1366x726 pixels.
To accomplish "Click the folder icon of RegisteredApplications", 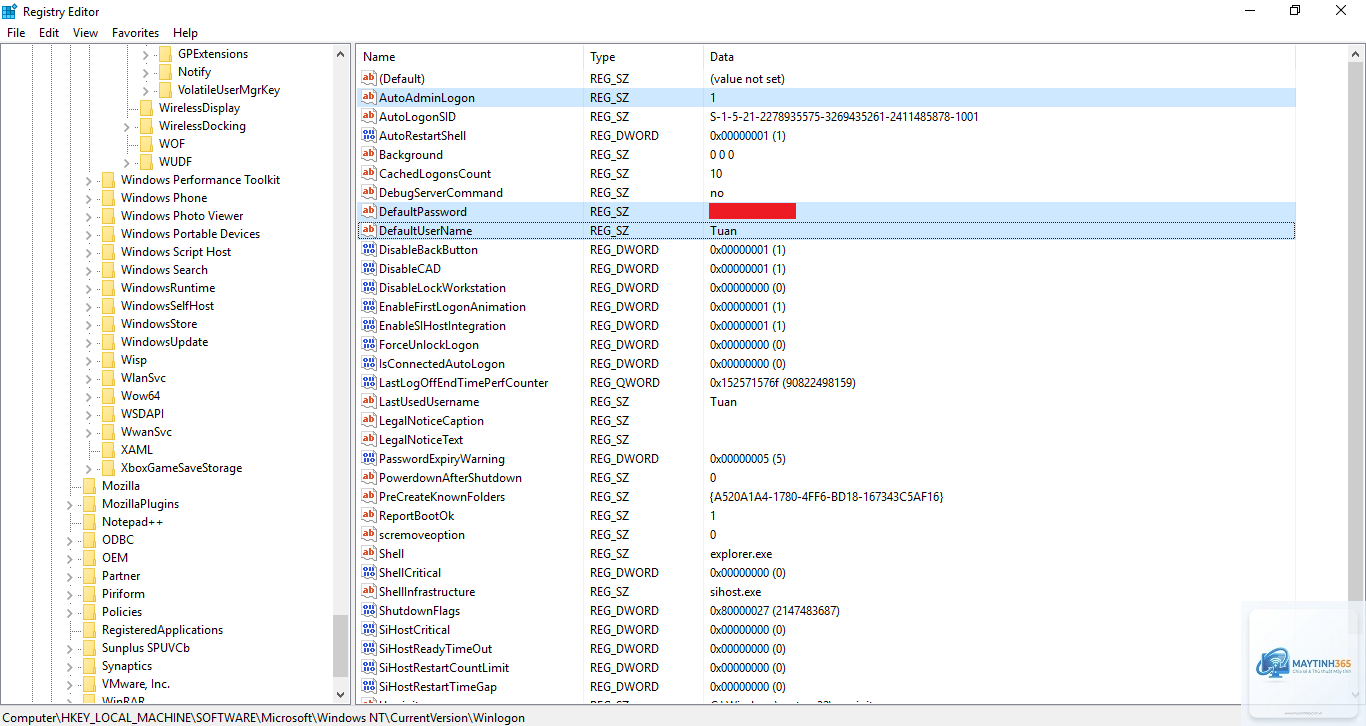I will [89, 630].
